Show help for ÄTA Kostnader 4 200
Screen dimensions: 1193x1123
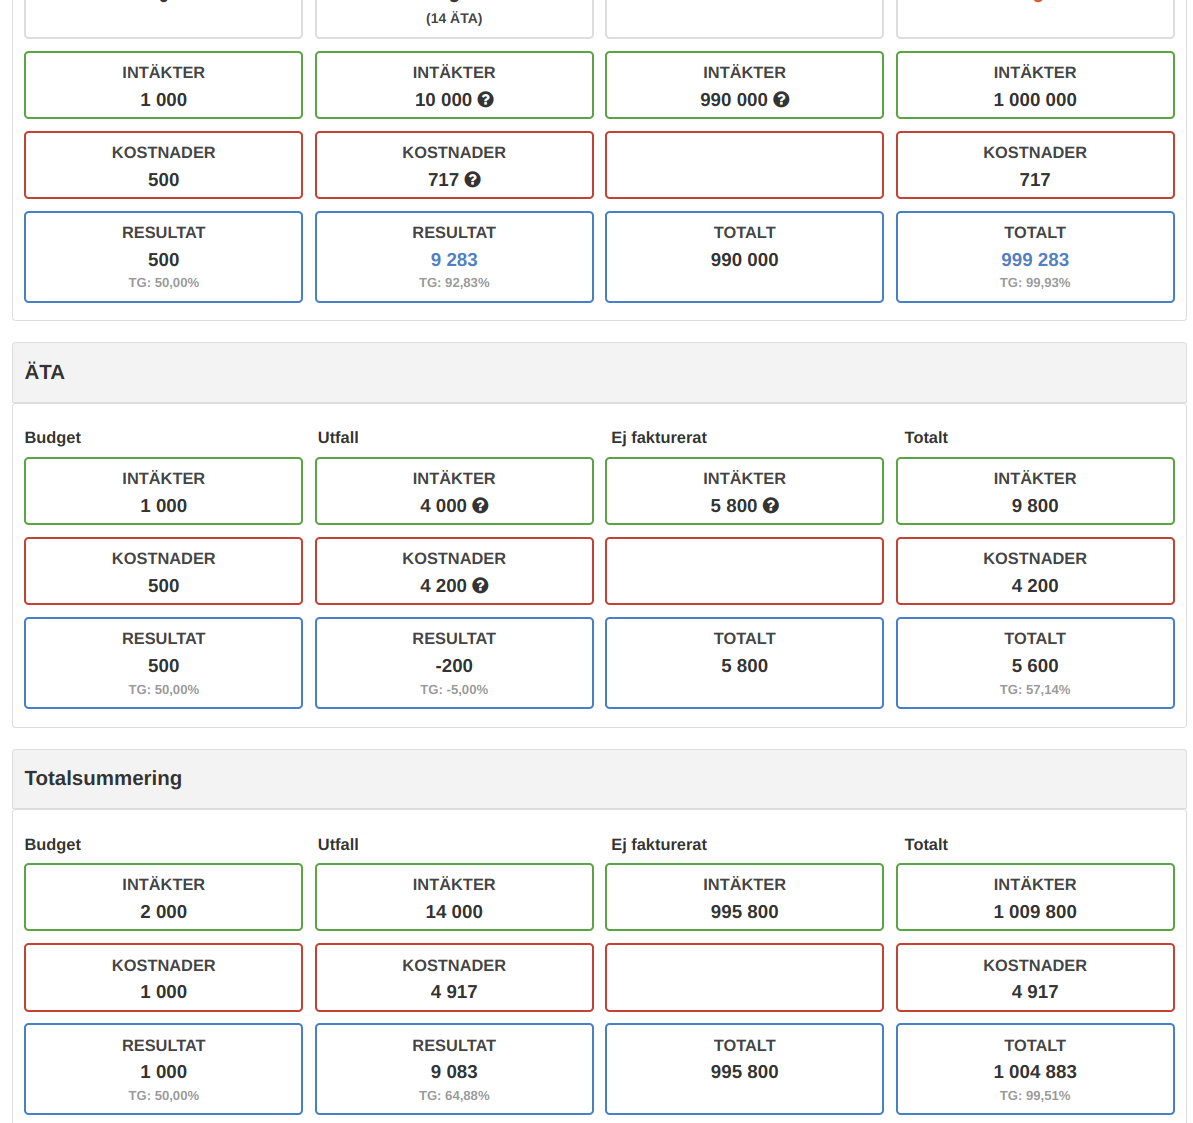click(x=481, y=586)
